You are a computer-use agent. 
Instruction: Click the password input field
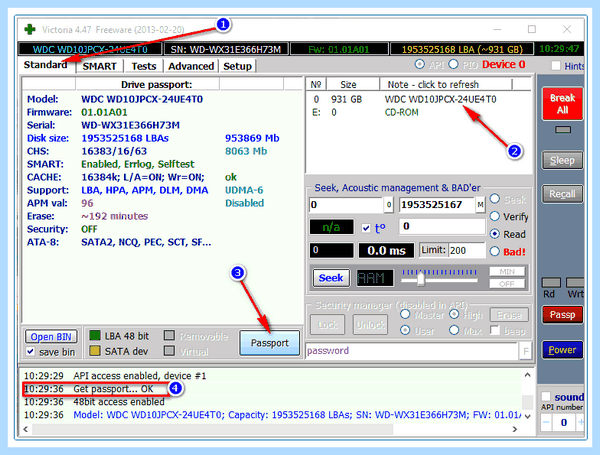point(412,351)
